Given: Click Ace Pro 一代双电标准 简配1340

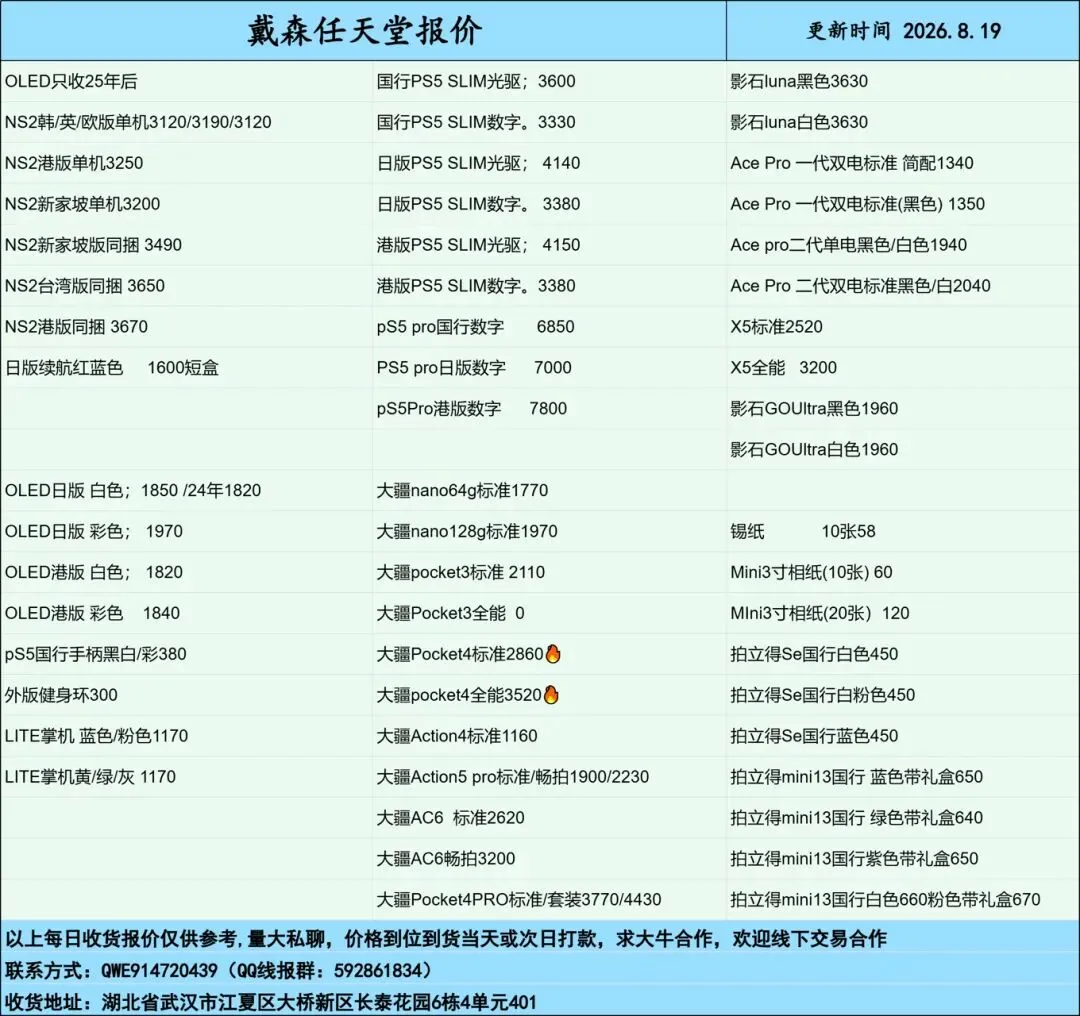Looking at the screenshot, I should [852, 163].
